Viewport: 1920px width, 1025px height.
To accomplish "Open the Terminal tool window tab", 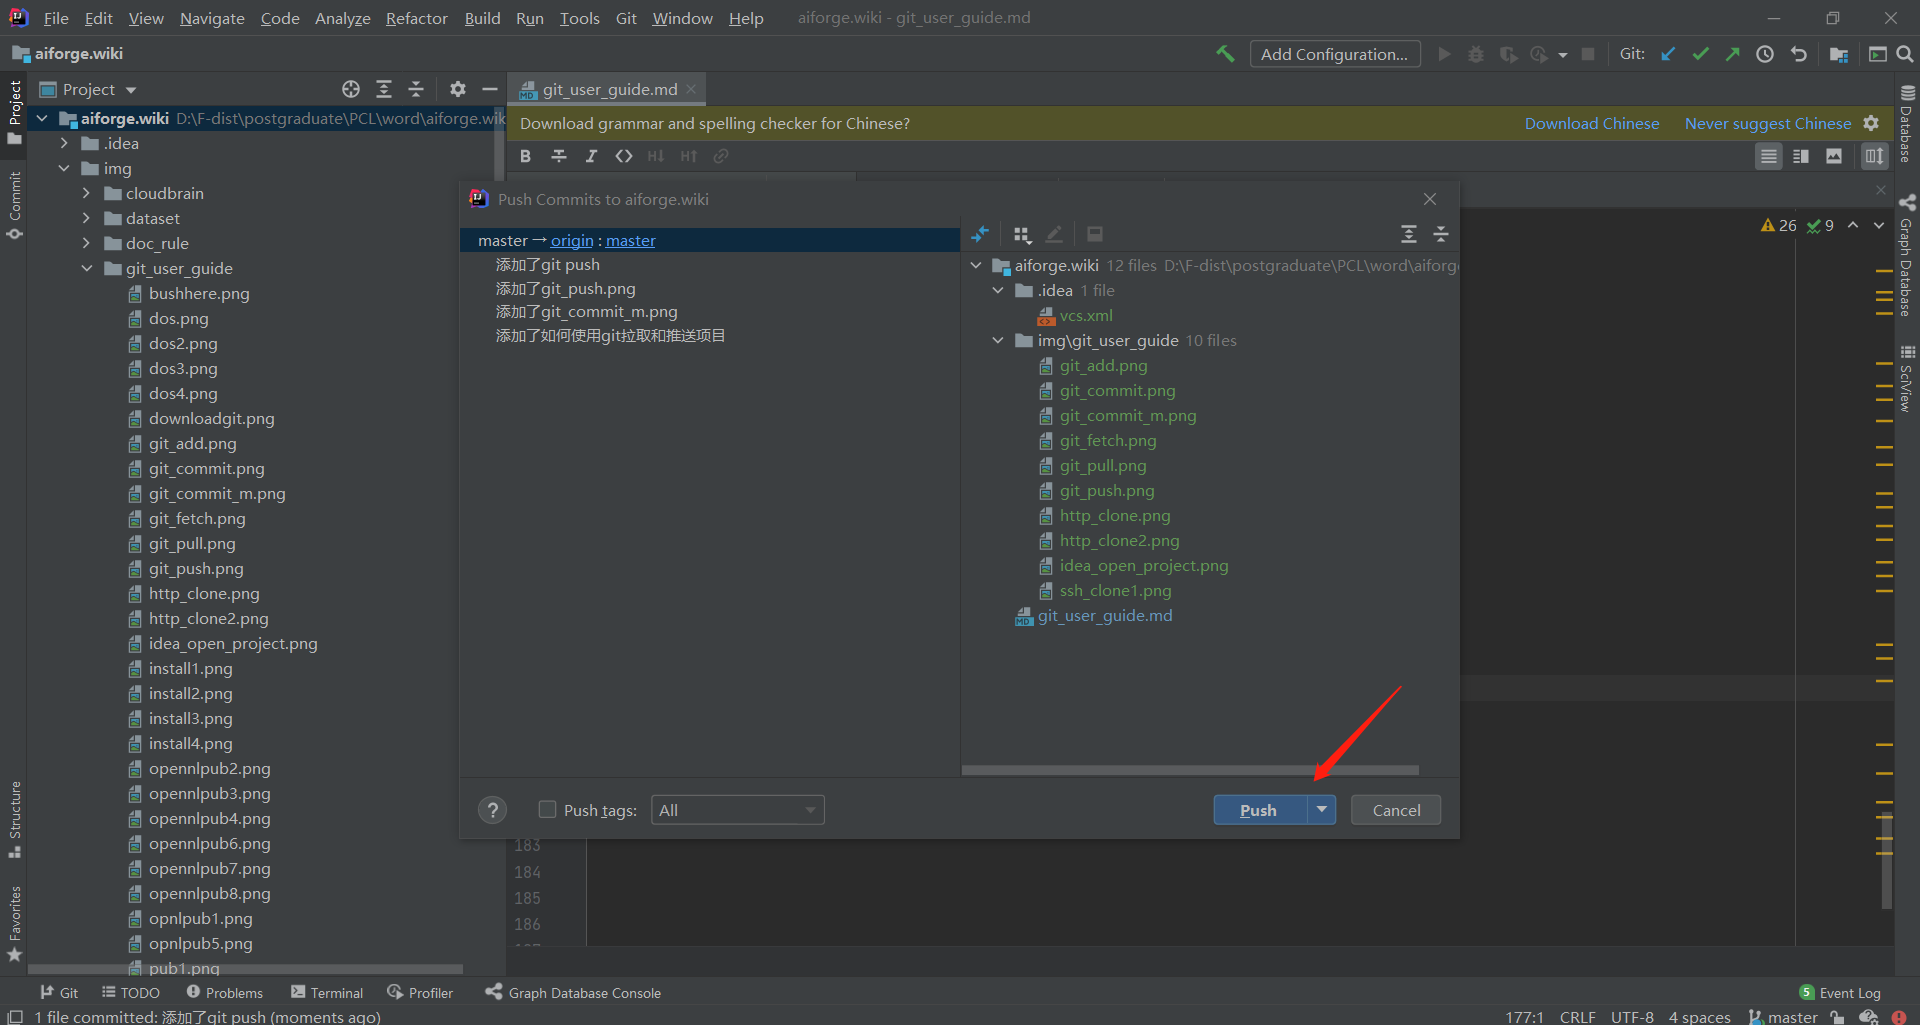I will tap(327, 992).
